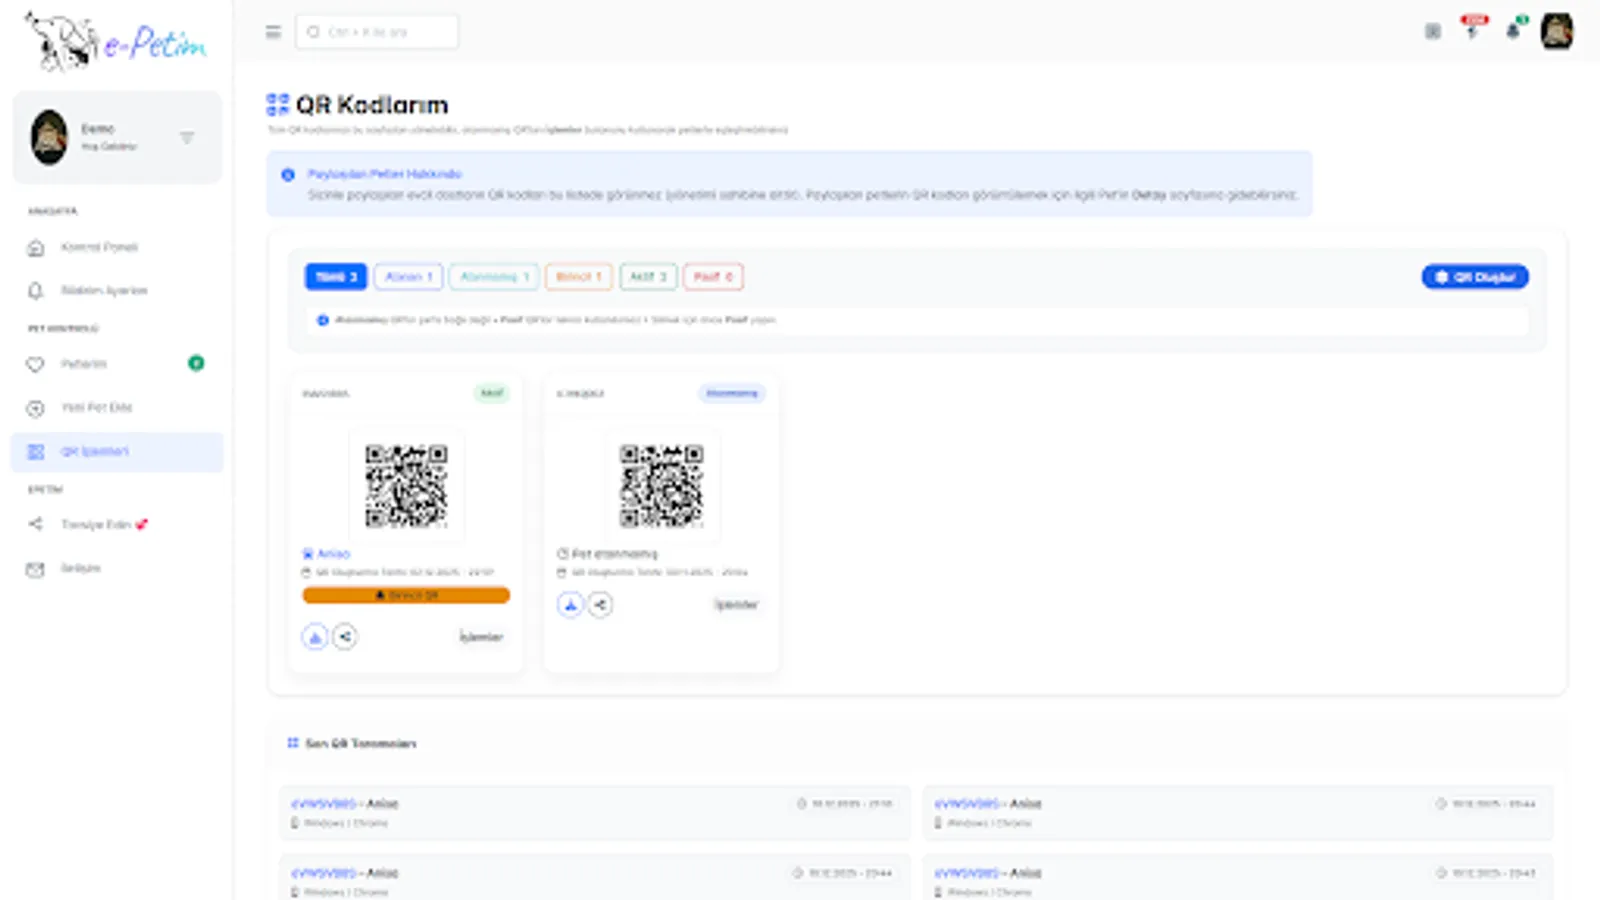This screenshot has height=900, width=1600.
Task: Click the share icon on Aktif card
Action: pos(345,637)
